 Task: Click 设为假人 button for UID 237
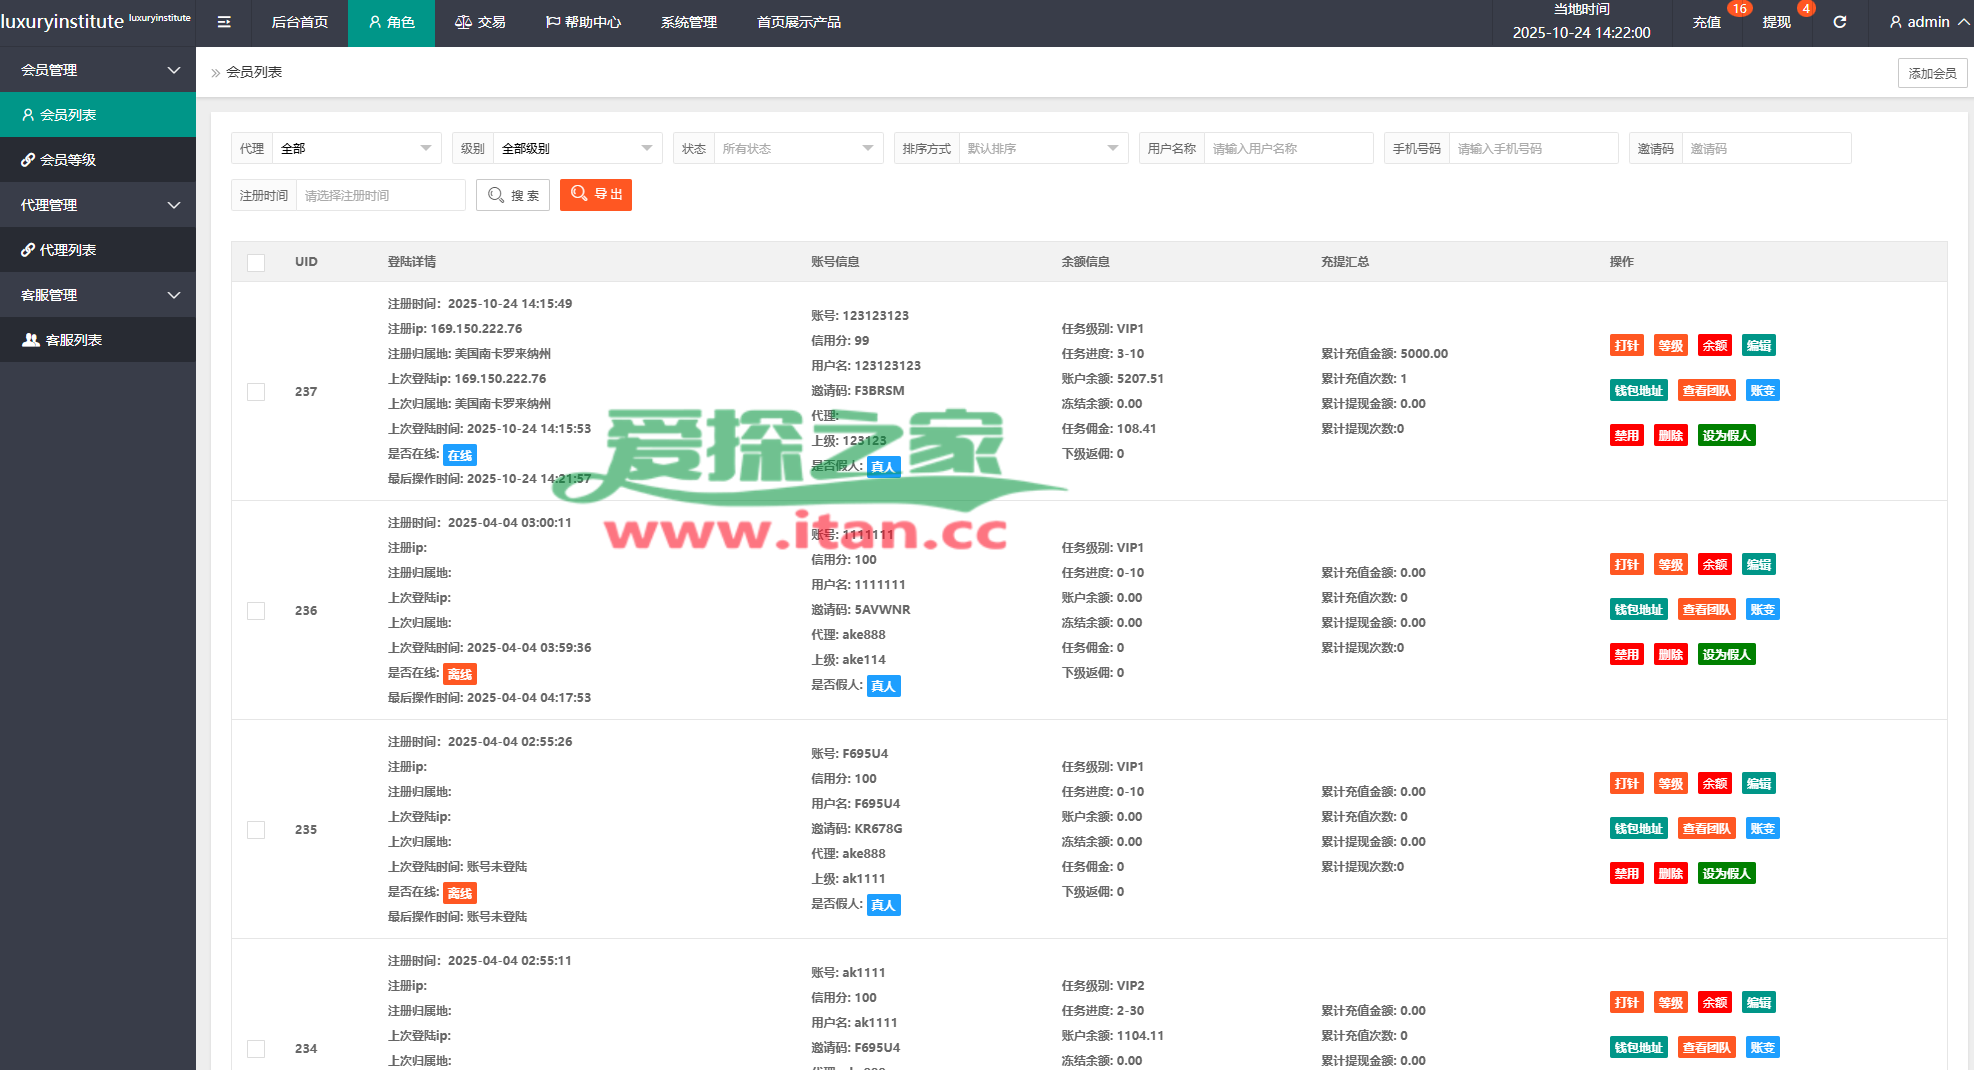(x=1726, y=436)
